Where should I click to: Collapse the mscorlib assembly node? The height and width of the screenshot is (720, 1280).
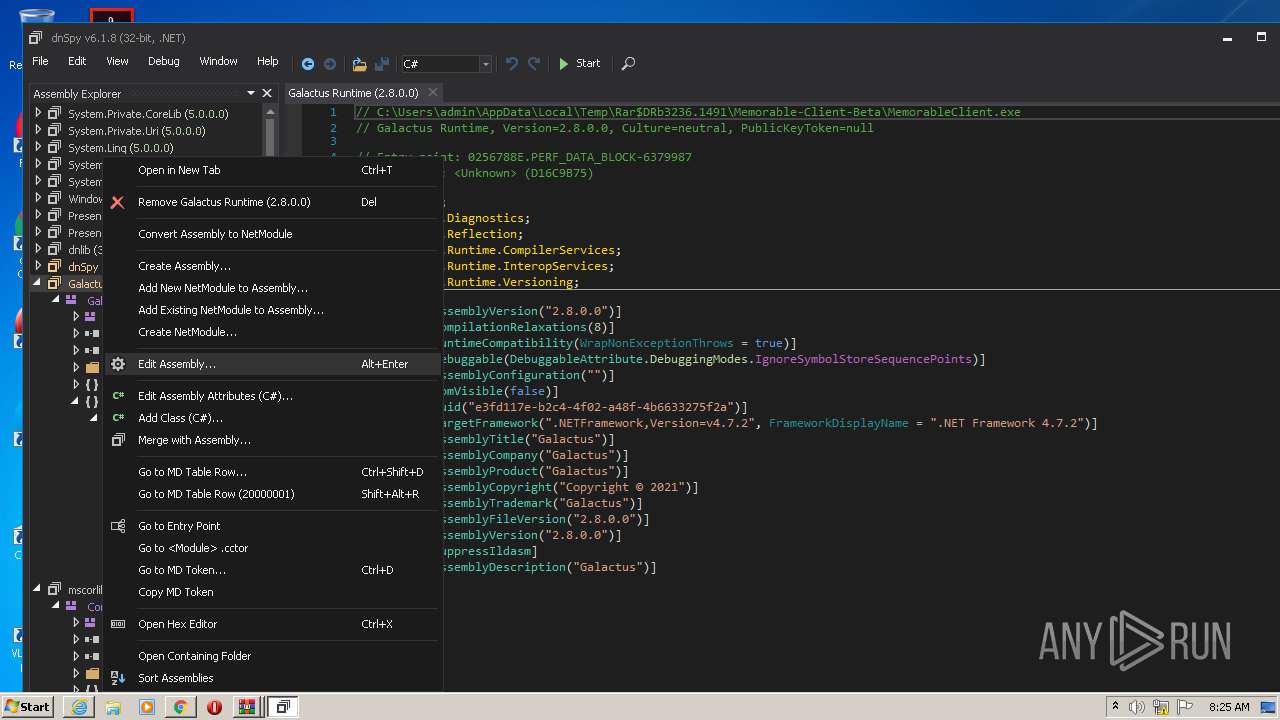coord(38,589)
